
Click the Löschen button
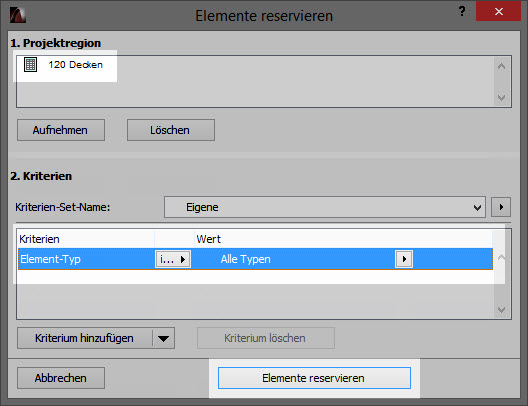pos(171,130)
